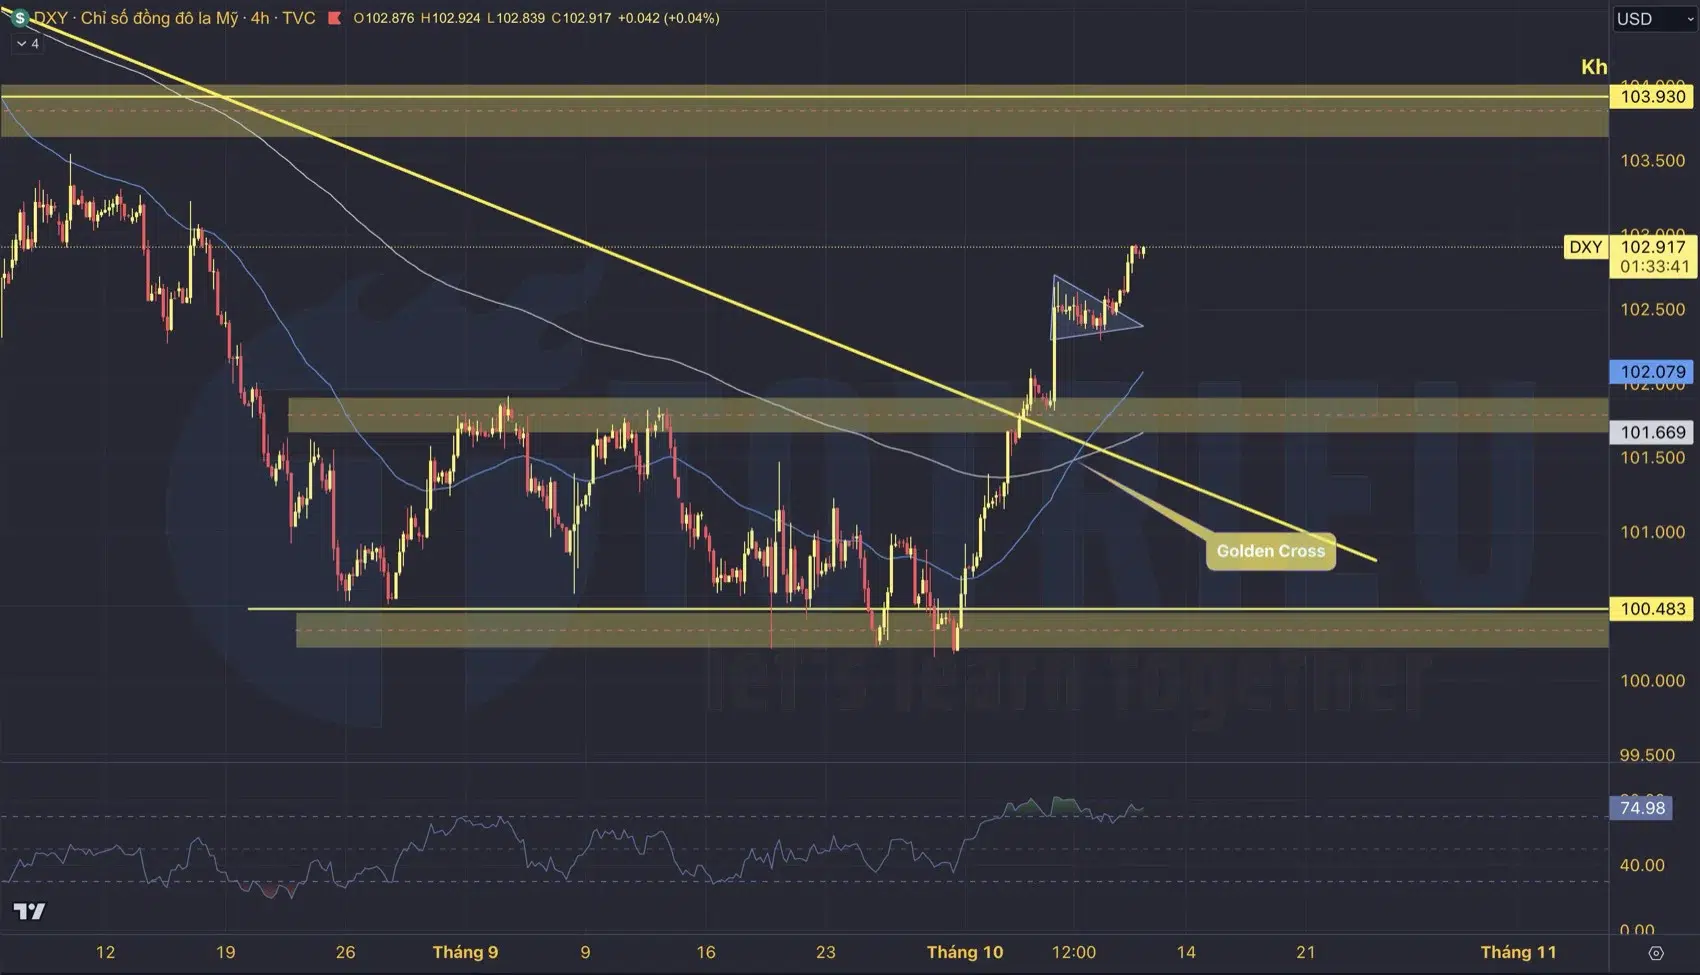Image resolution: width=1700 pixels, height=975 pixels.
Task: Click the 01:33:41 bar countdown timer
Action: point(1653,267)
